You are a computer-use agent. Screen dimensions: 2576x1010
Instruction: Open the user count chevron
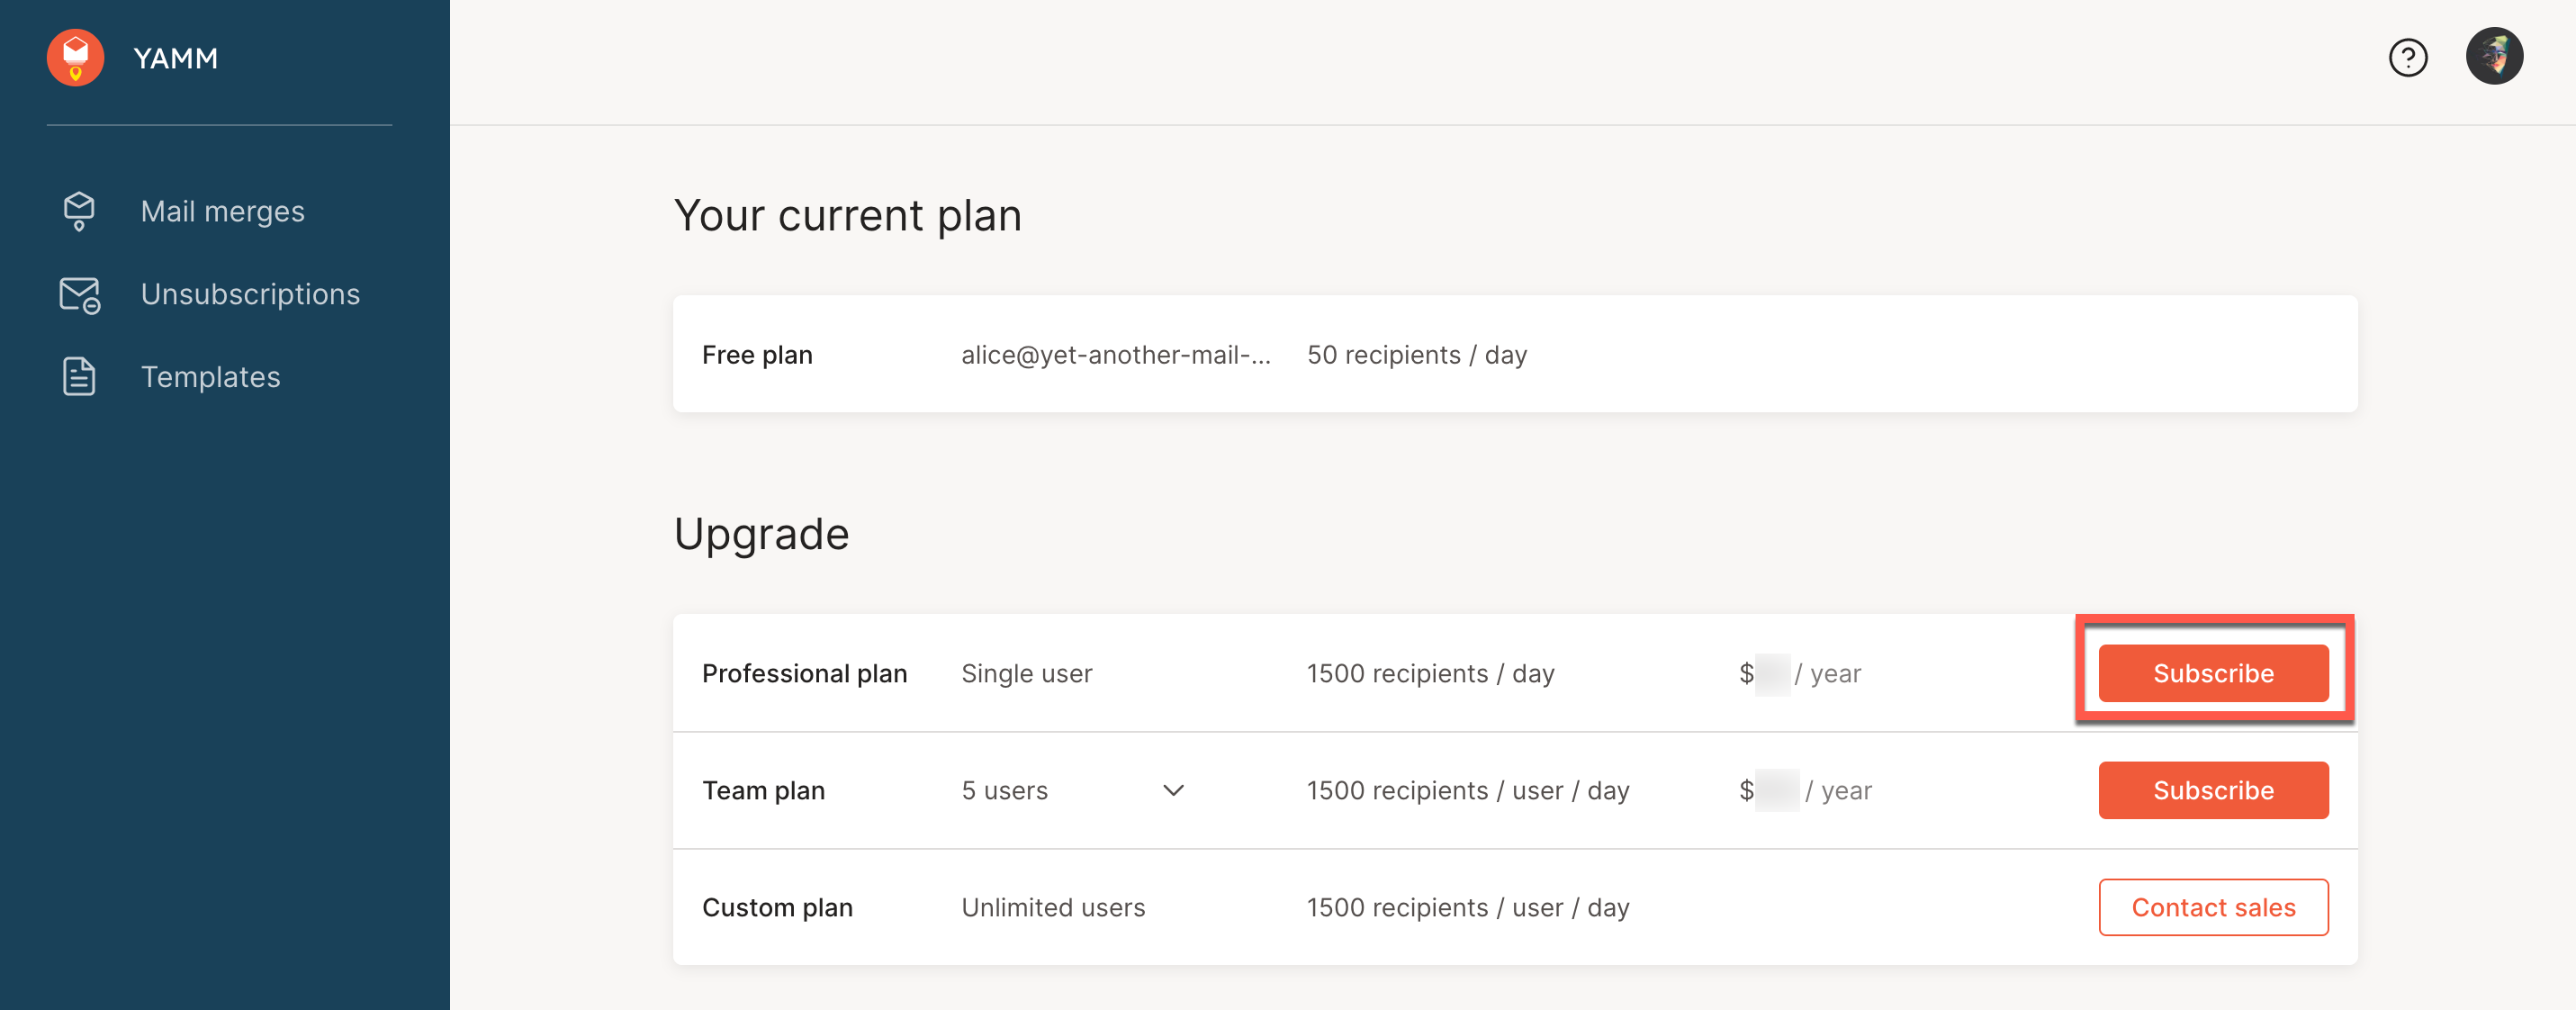(x=1173, y=791)
